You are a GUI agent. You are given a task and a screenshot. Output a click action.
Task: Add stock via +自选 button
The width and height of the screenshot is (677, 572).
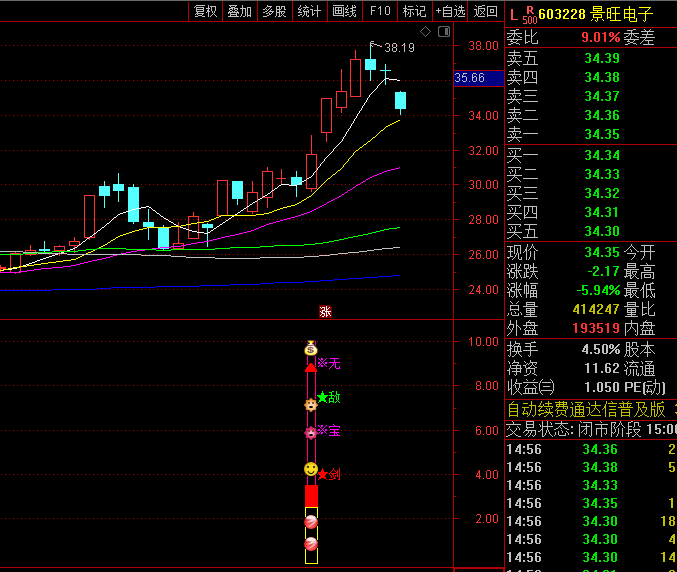point(450,11)
